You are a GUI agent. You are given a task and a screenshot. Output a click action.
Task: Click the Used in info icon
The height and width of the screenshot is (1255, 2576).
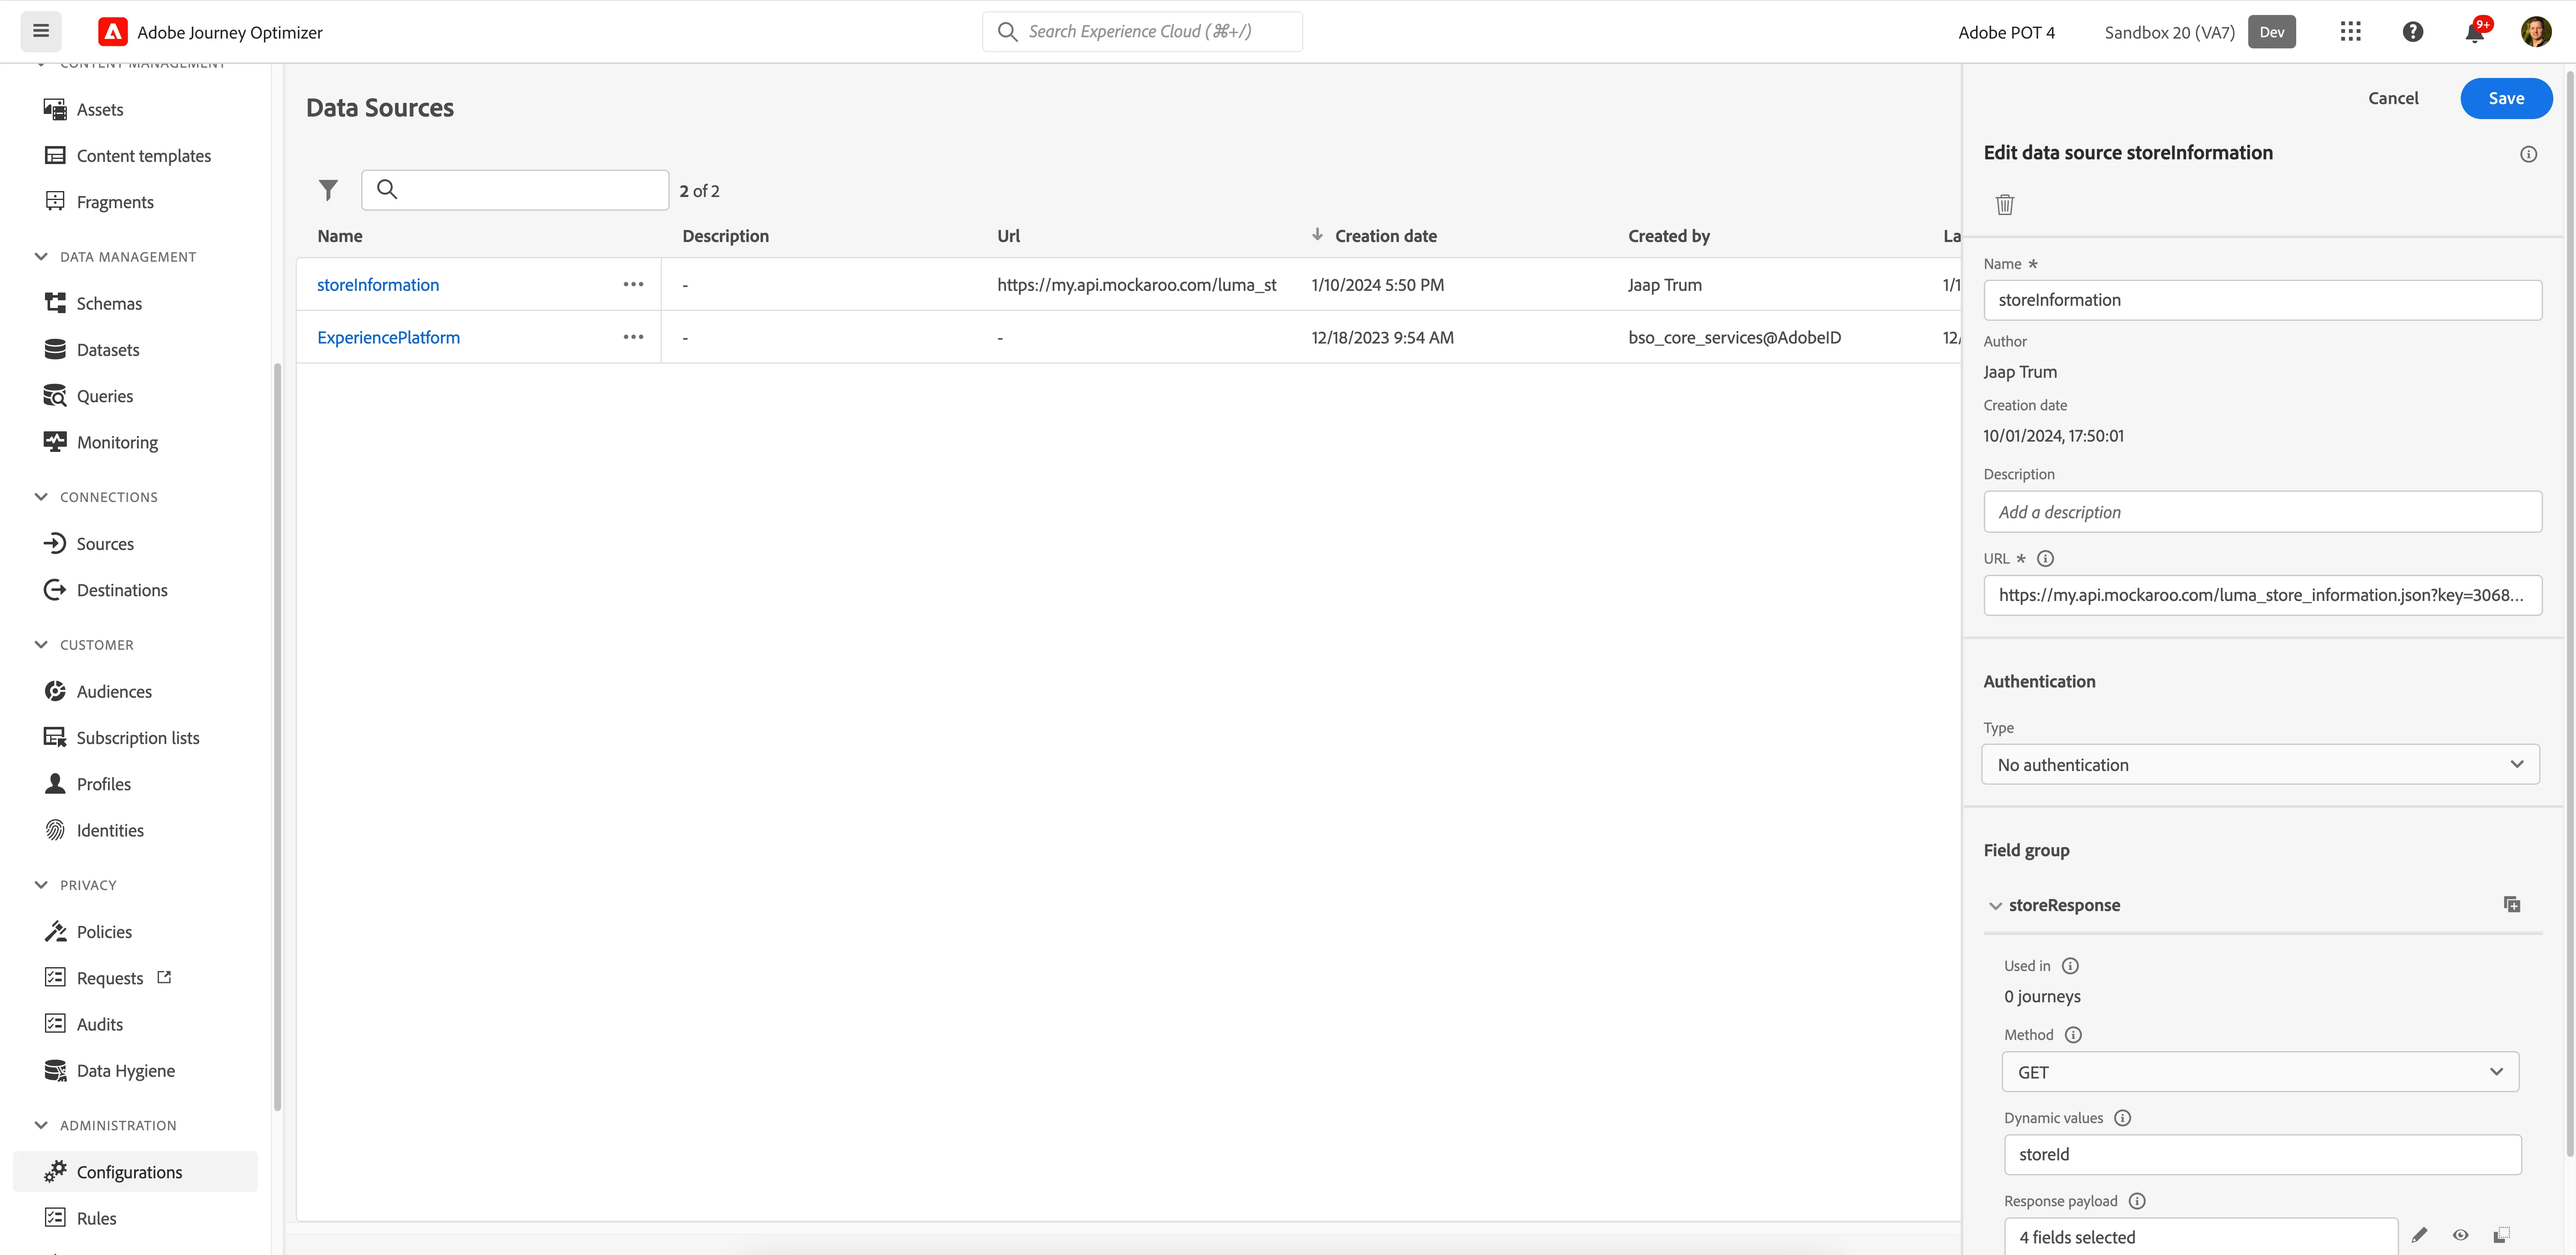pos(2070,966)
